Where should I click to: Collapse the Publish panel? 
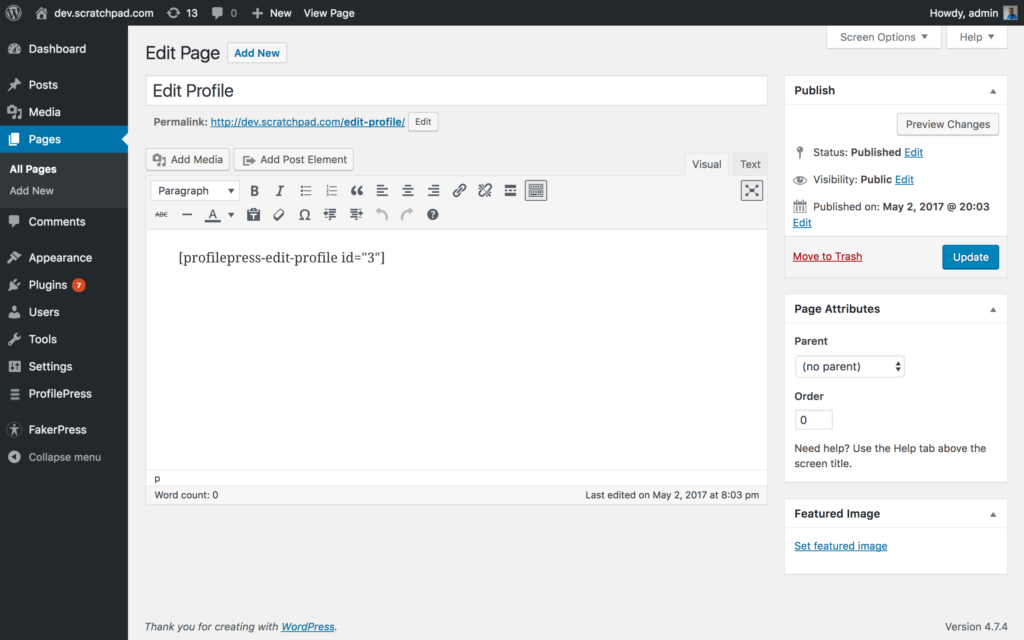tap(993, 90)
